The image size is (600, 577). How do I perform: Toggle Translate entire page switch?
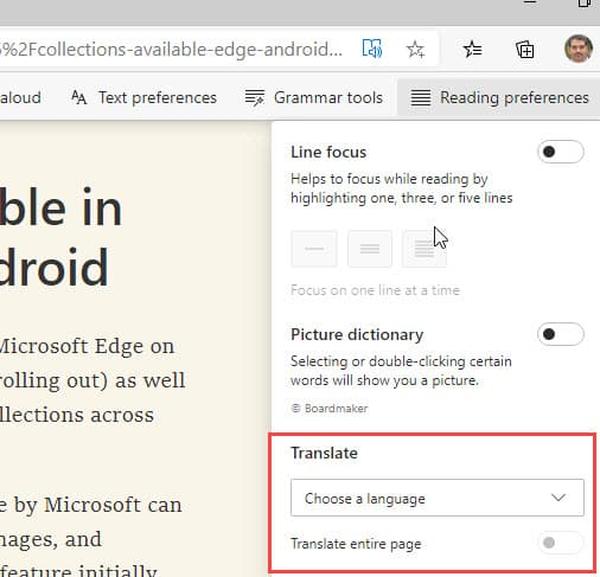coord(560,544)
